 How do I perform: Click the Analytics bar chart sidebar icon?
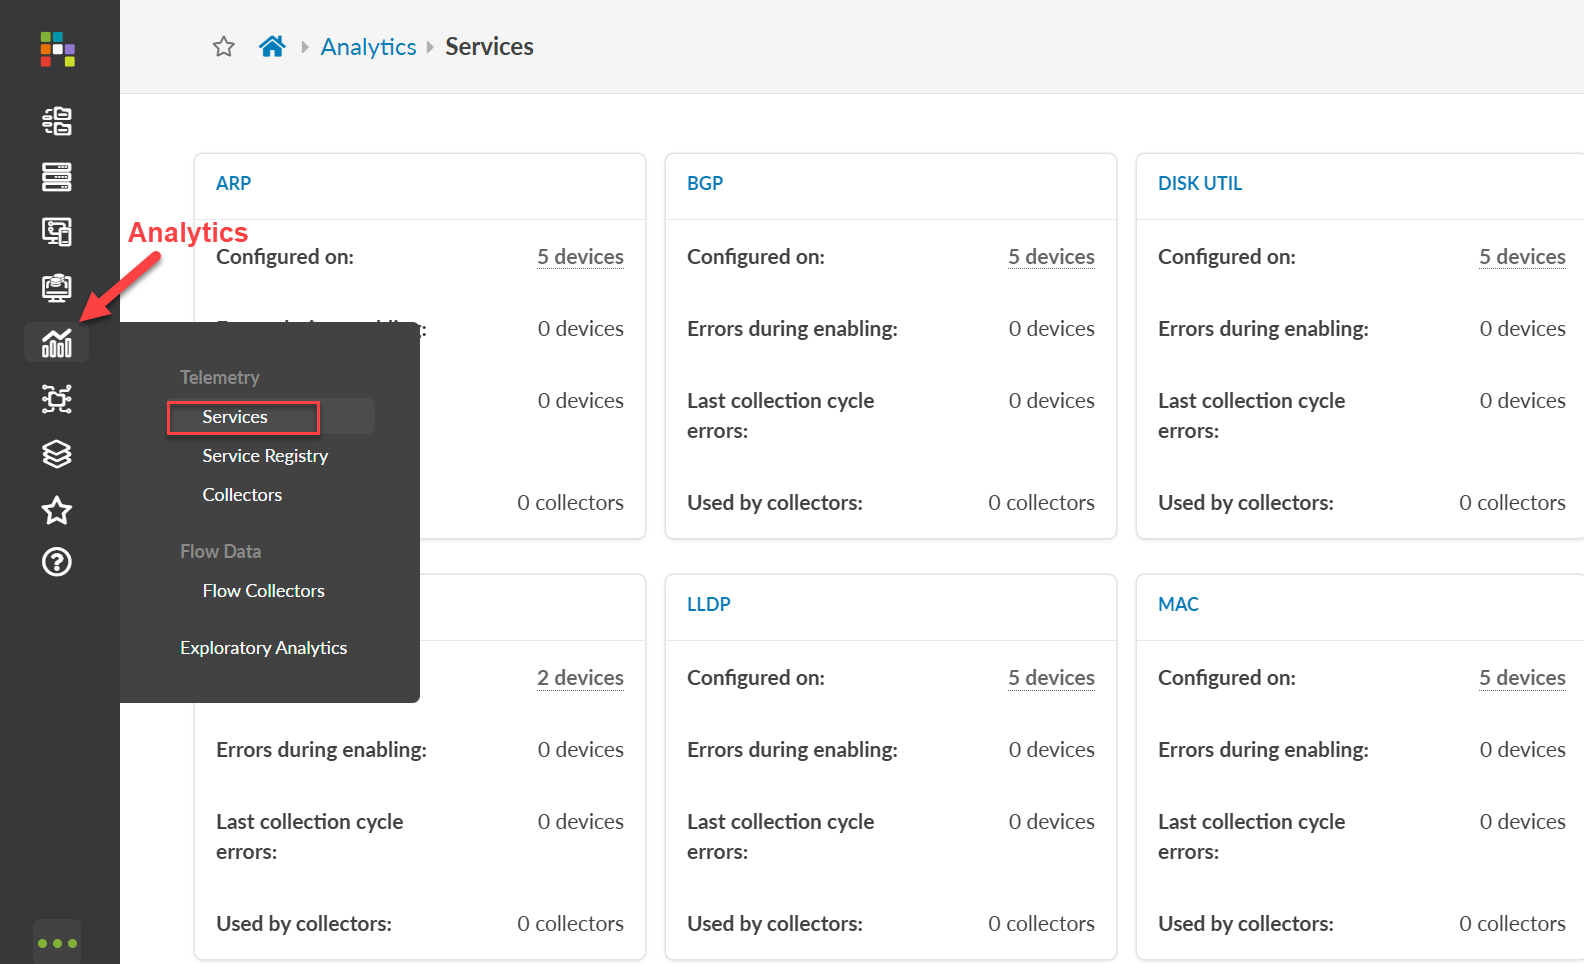click(x=57, y=343)
